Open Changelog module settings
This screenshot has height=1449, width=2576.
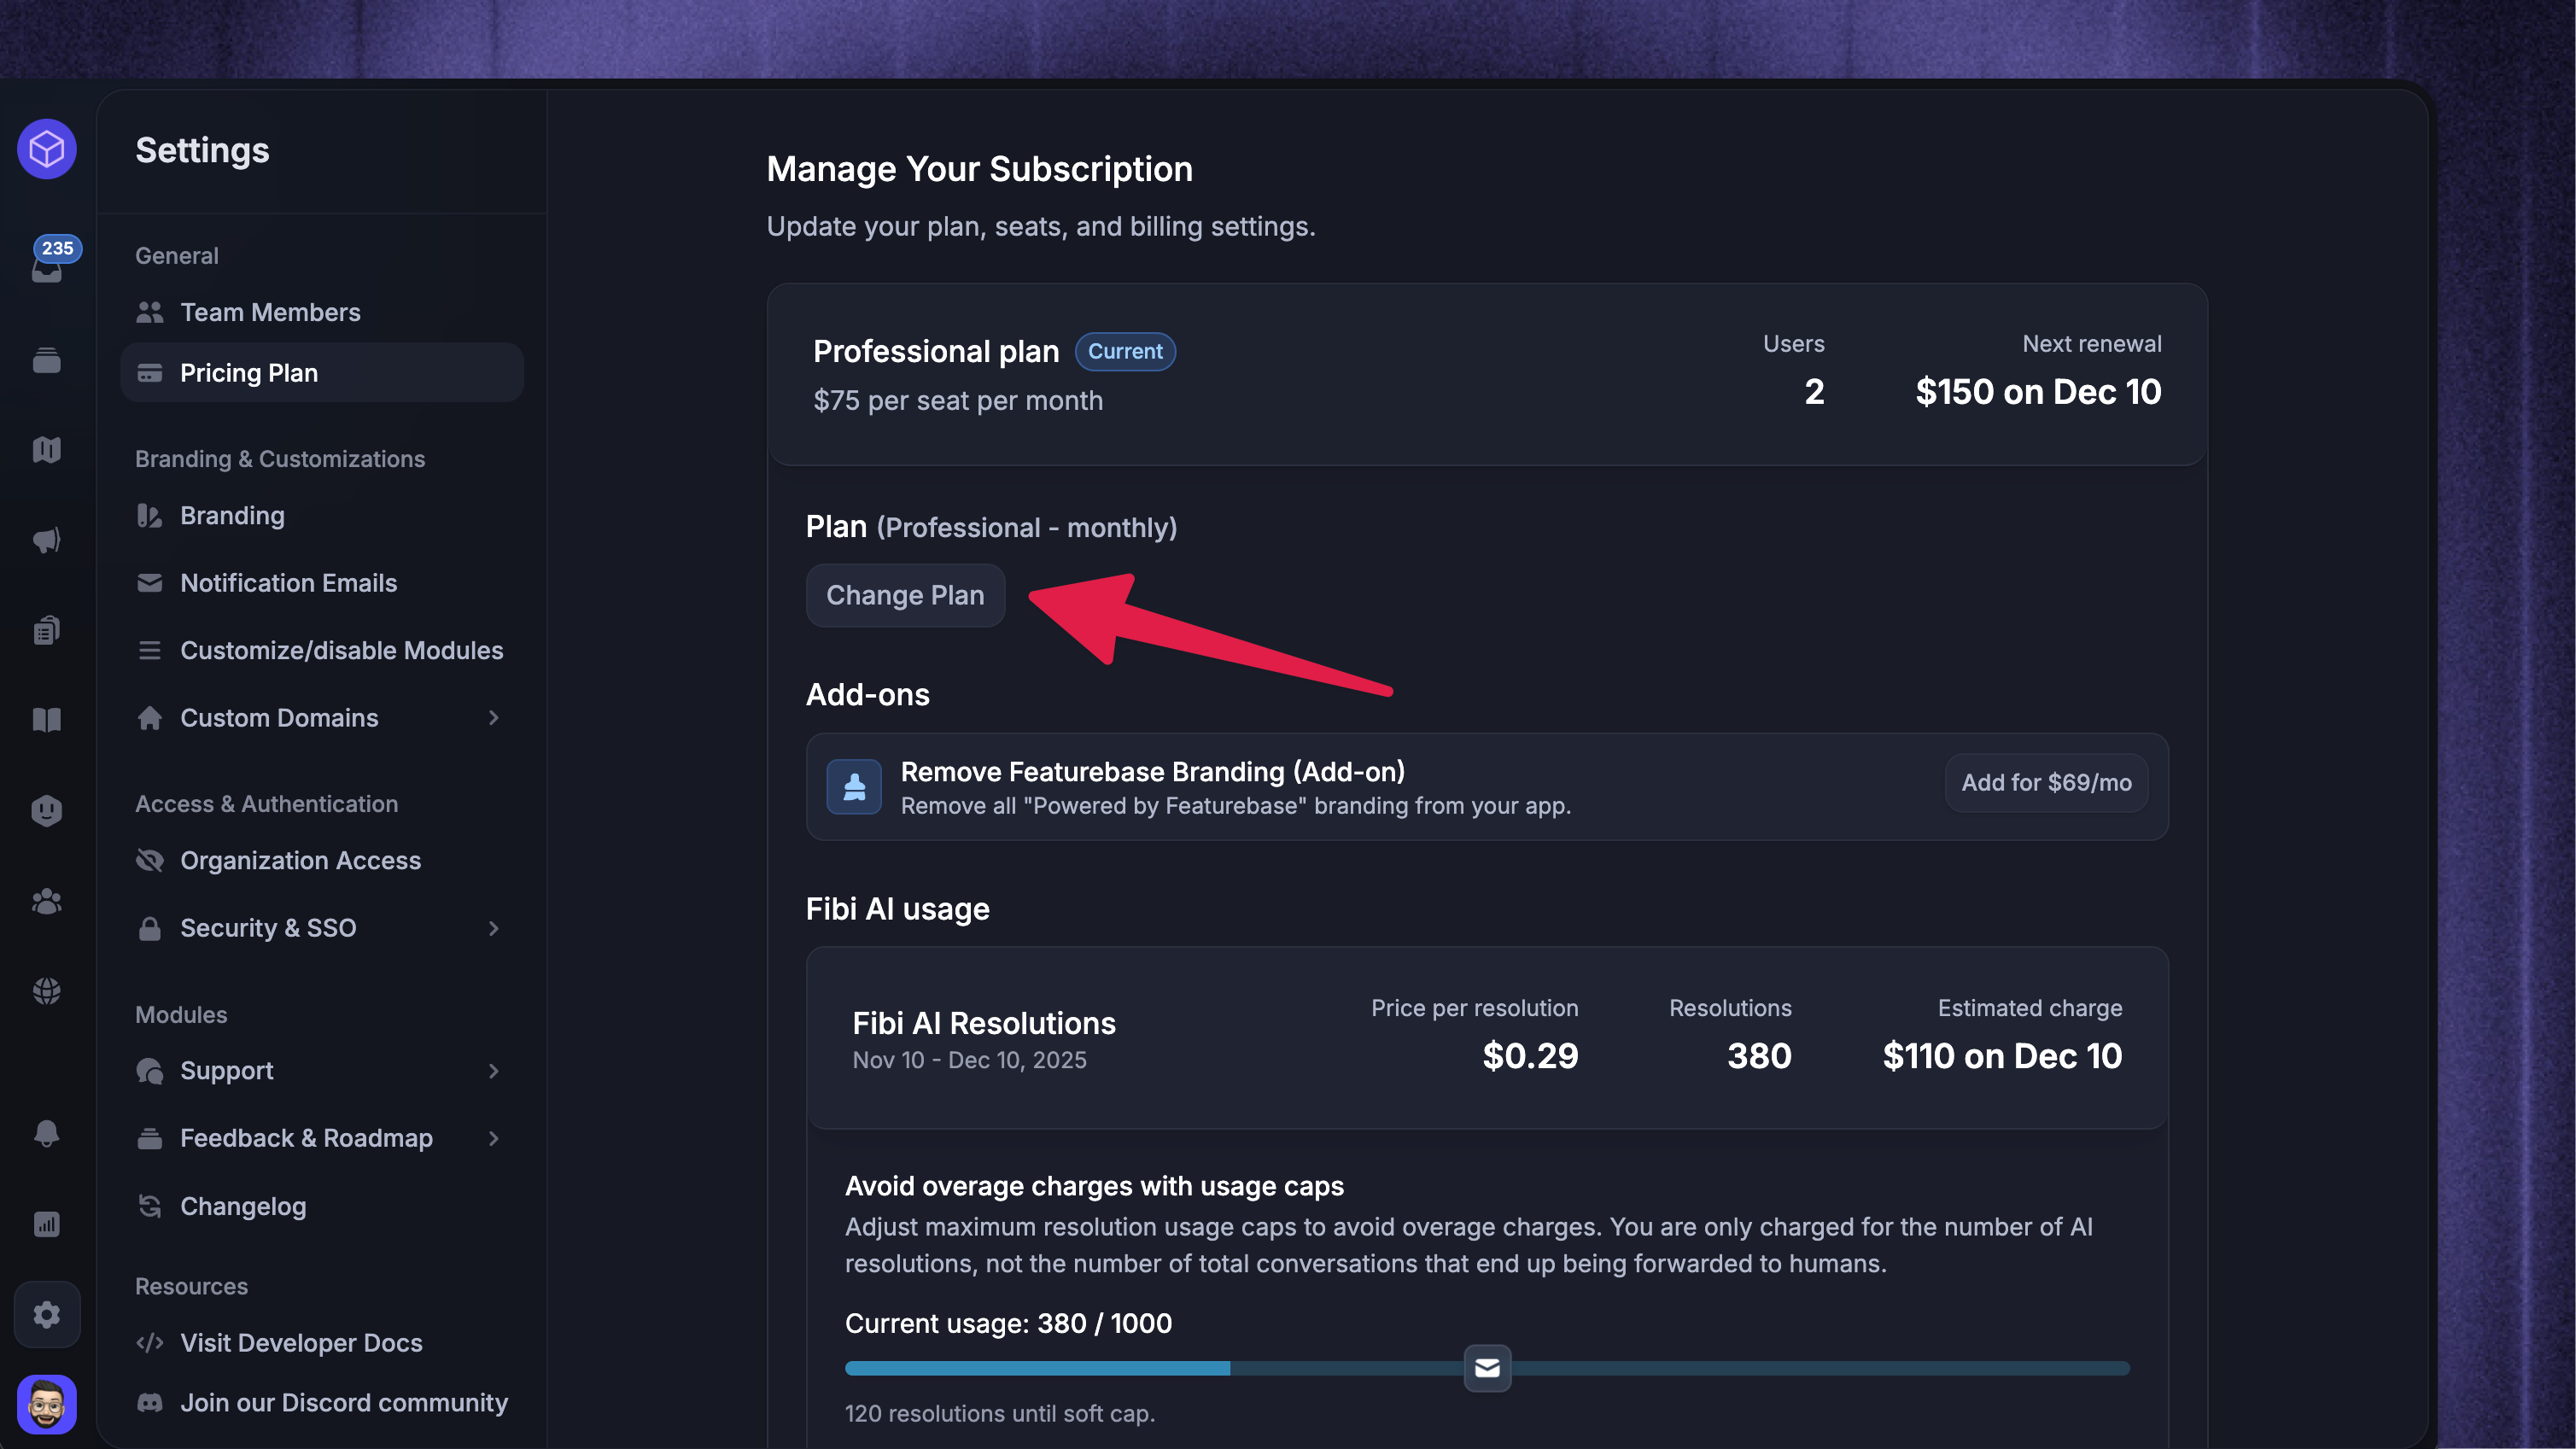322,1206
